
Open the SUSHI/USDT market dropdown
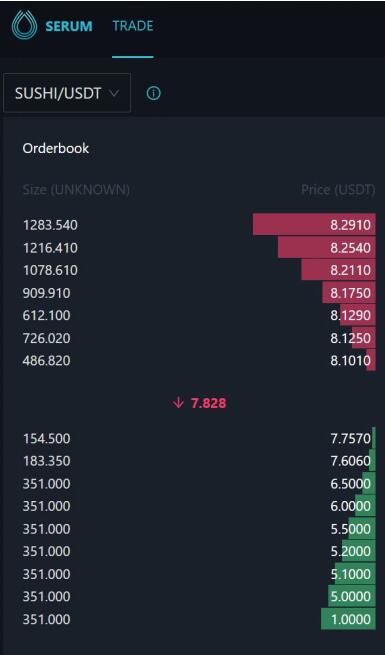click(67, 93)
